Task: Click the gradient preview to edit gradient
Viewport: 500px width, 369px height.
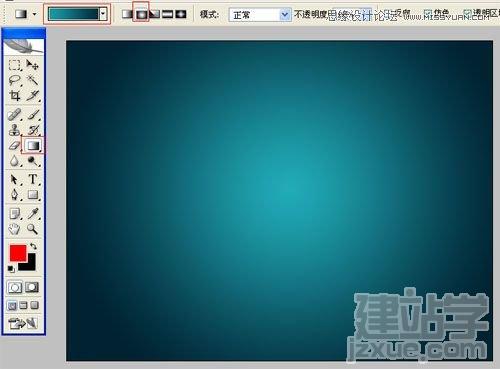Action: 74,14
